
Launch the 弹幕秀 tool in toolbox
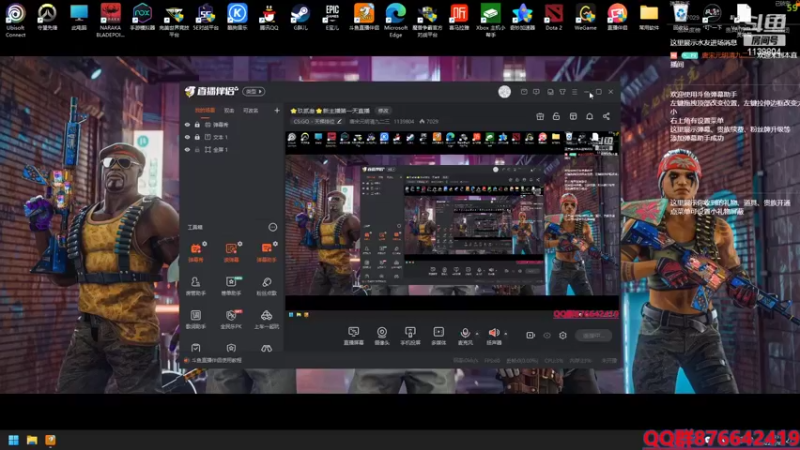click(x=196, y=253)
